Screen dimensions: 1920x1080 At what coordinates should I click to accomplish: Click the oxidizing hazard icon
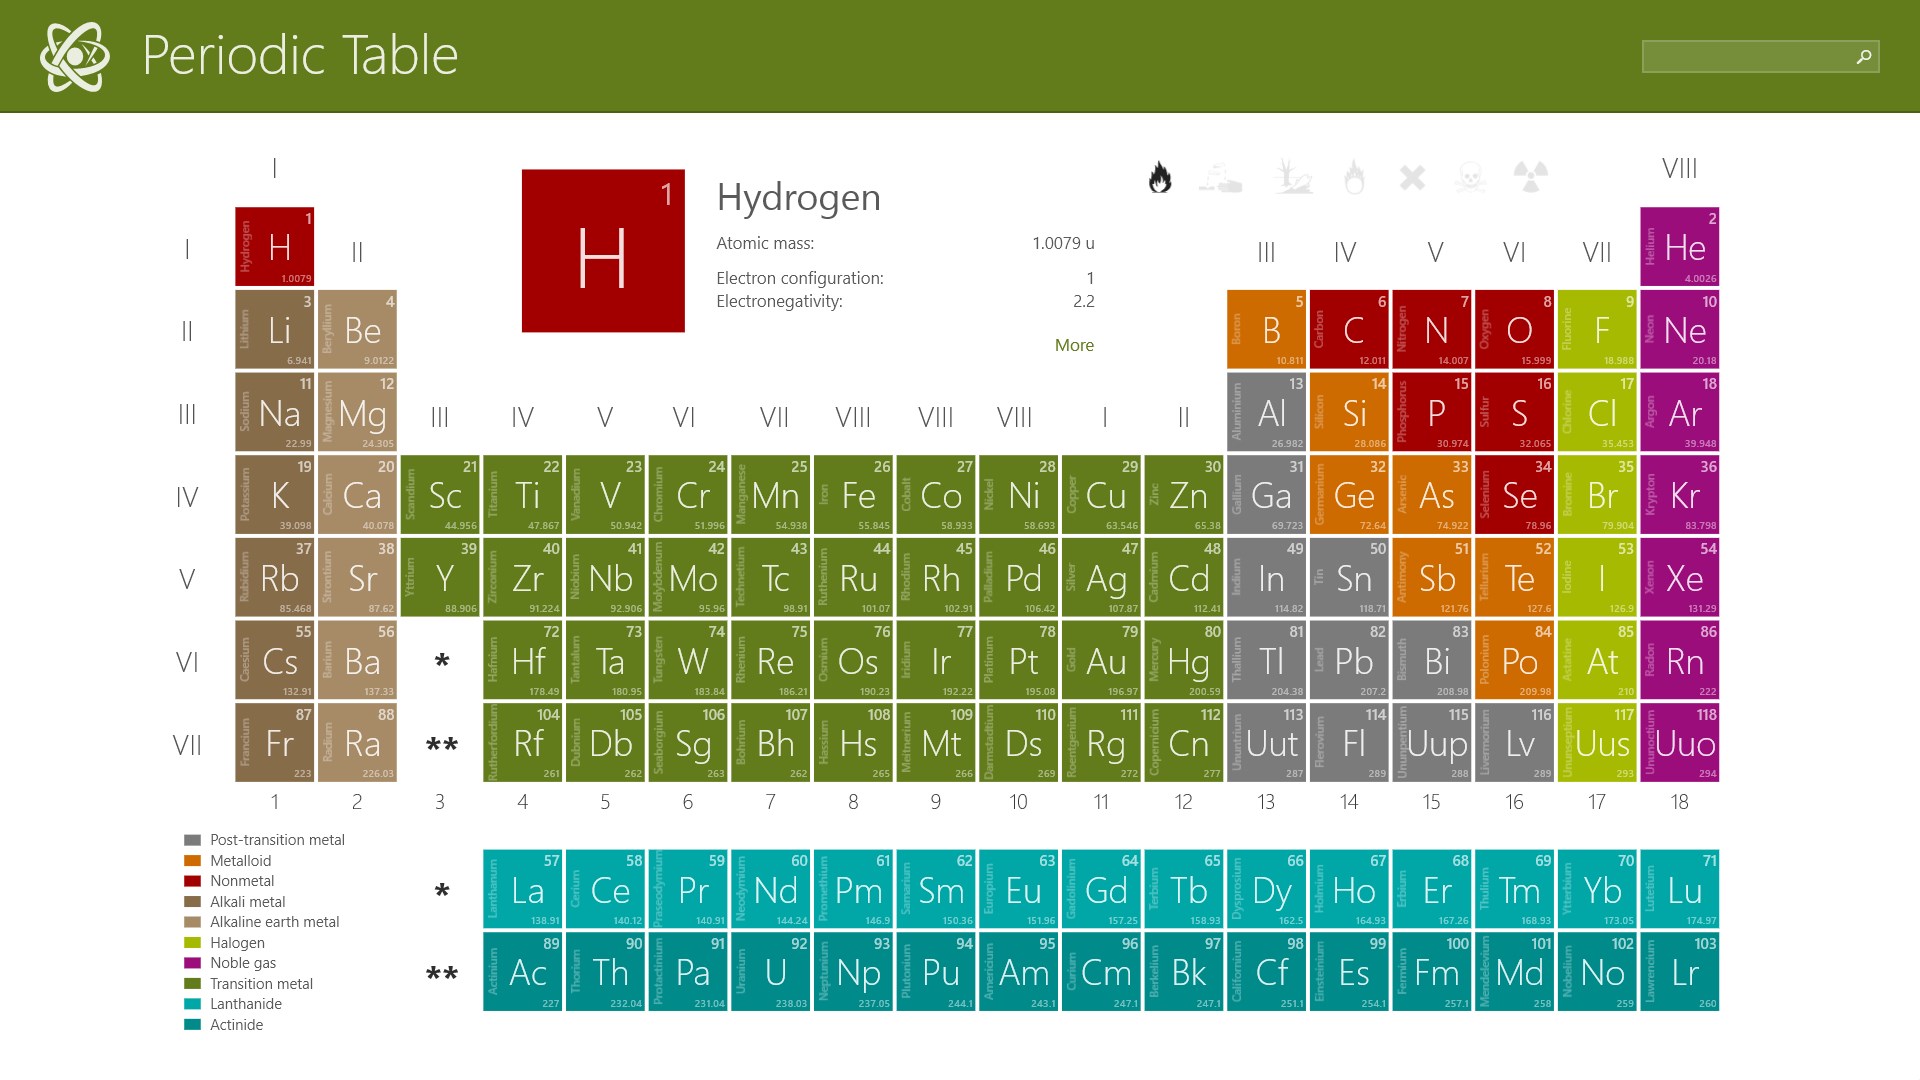1354,178
